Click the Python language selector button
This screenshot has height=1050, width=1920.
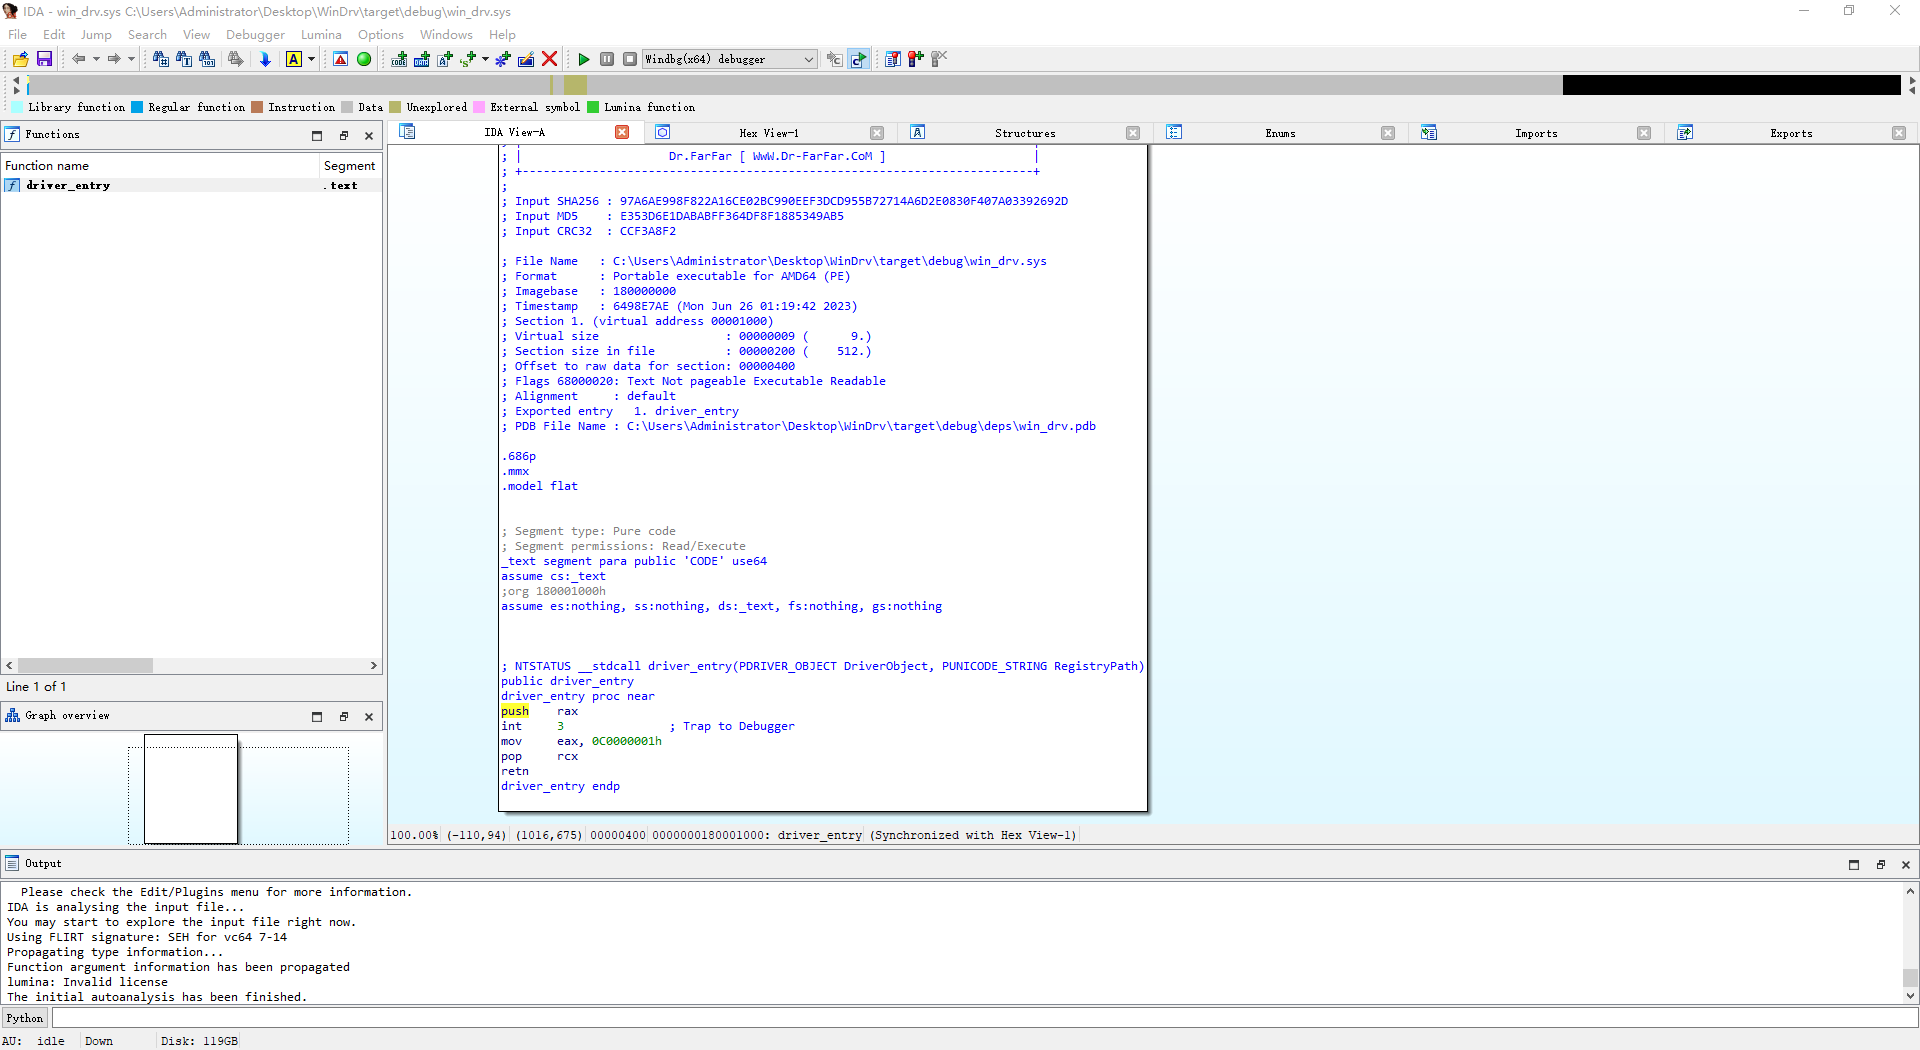coord(25,1018)
